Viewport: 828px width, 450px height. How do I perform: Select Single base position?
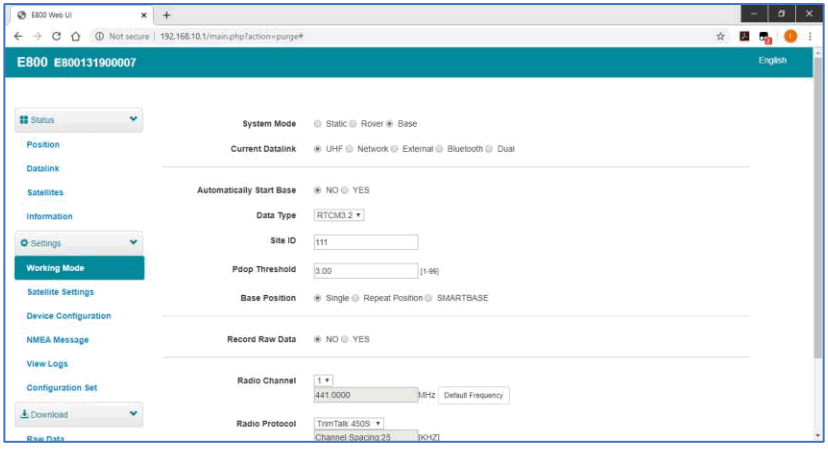[317, 298]
